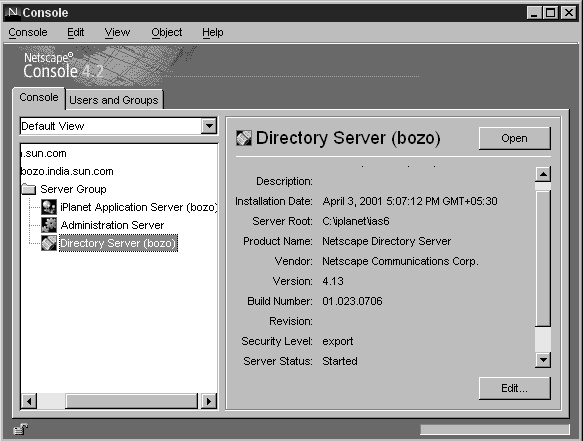
Task: Click the tree horizontal scrollbar thumb
Action: point(131,402)
